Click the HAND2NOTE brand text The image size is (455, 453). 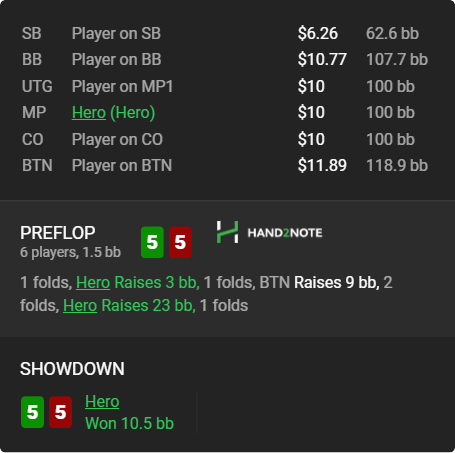285,233
